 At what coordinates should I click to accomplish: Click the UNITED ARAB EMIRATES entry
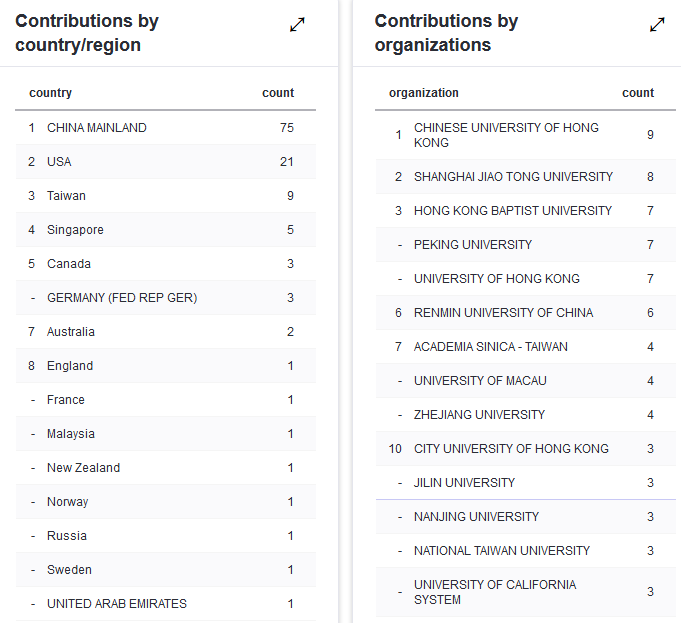click(x=117, y=604)
